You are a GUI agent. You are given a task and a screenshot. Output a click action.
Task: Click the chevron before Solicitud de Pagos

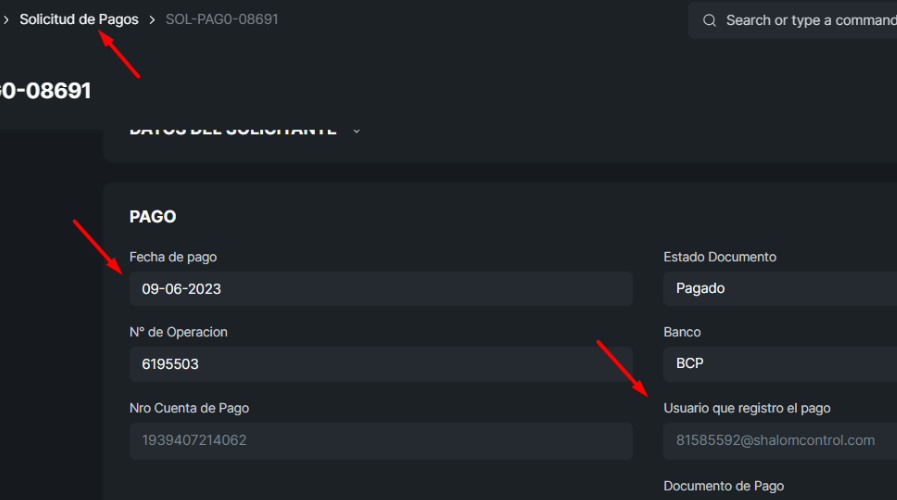(6, 20)
